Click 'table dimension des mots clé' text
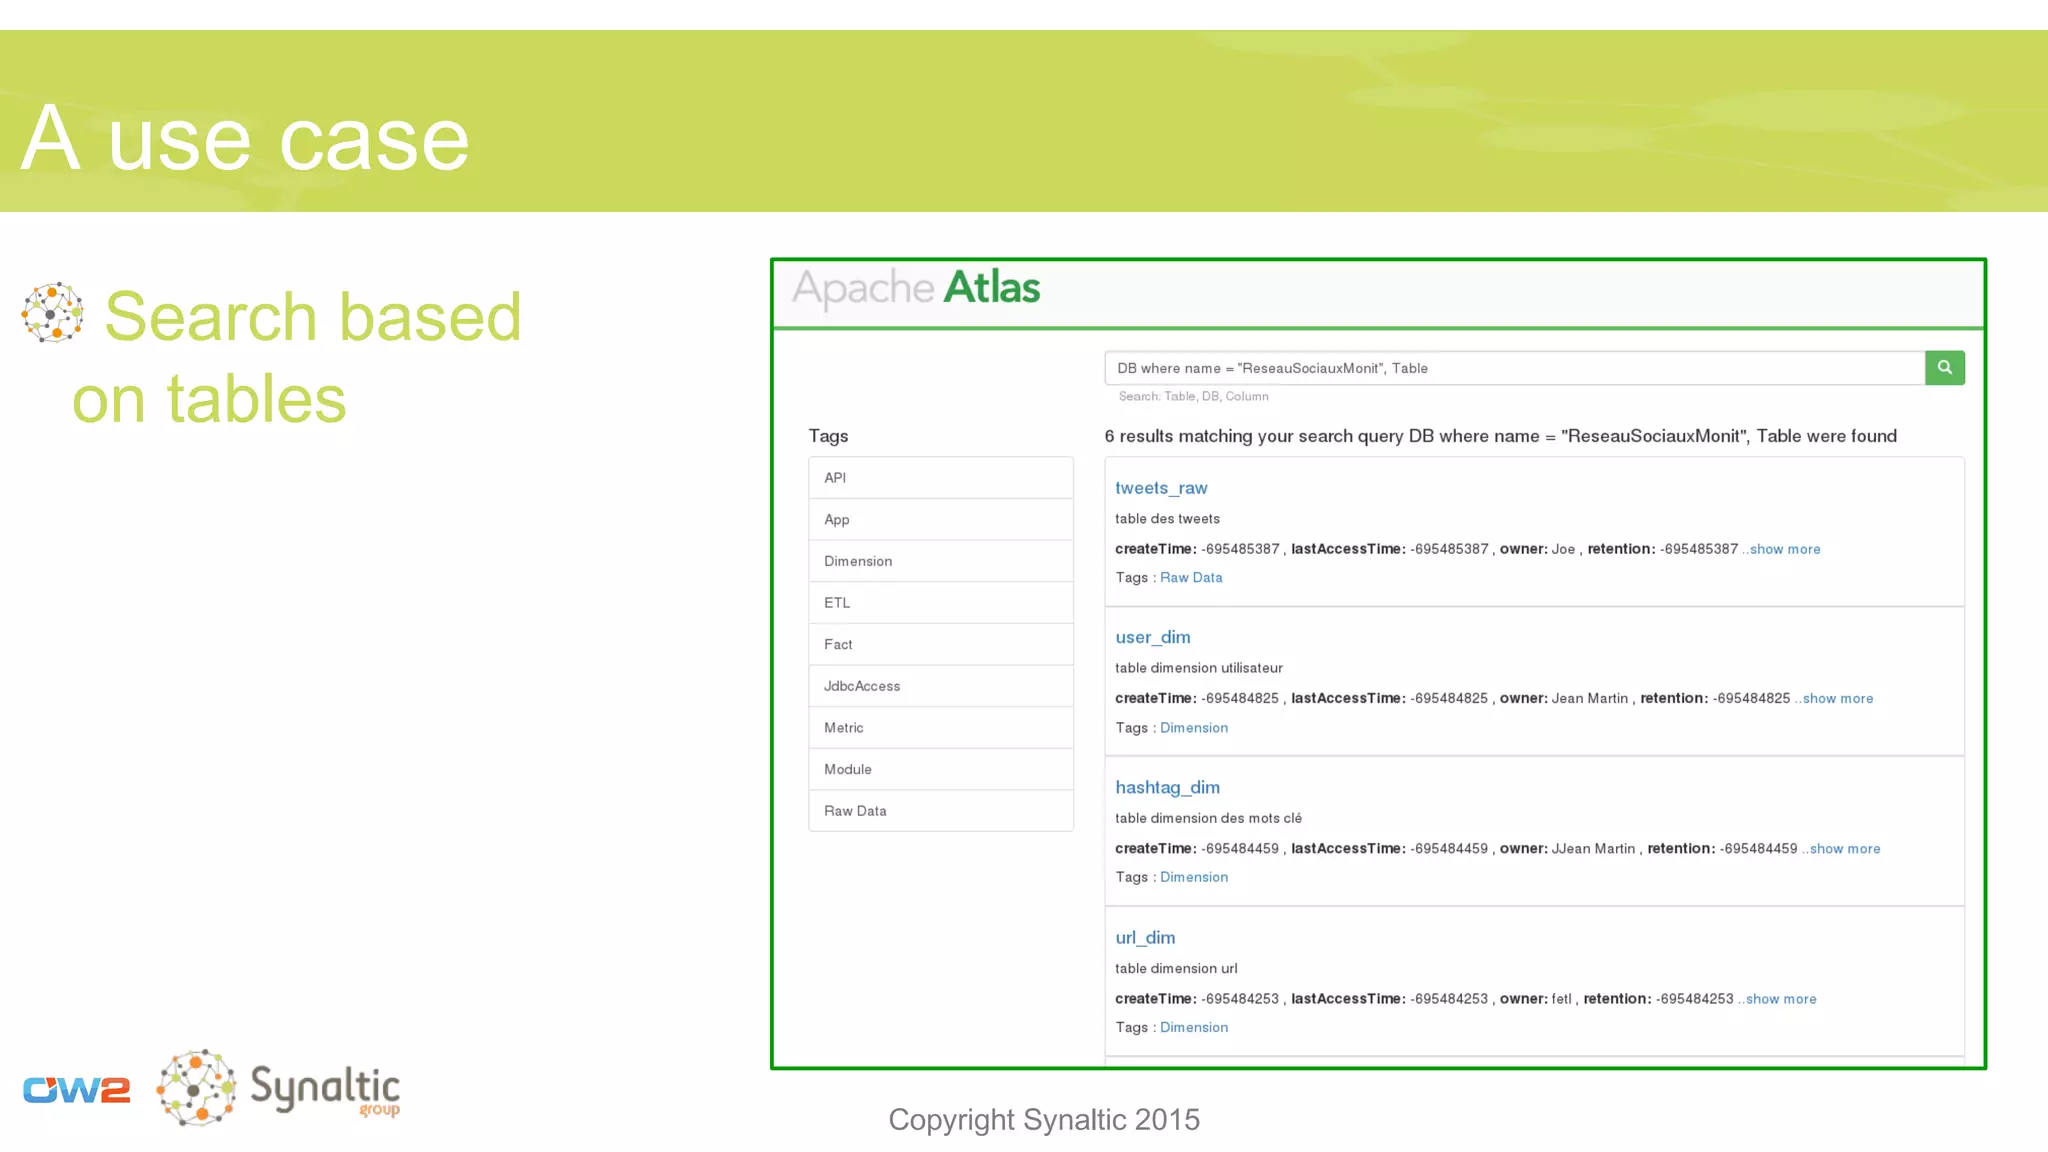Screen dimensions: 2048x1152 click(x=1208, y=817)
